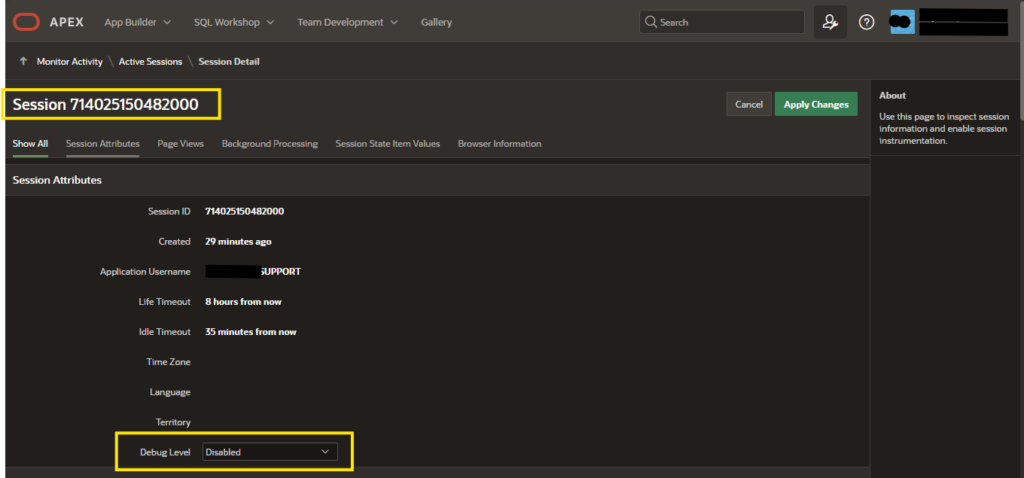Click the up arrow breadcrumb icon

click(x=24, y=61)
